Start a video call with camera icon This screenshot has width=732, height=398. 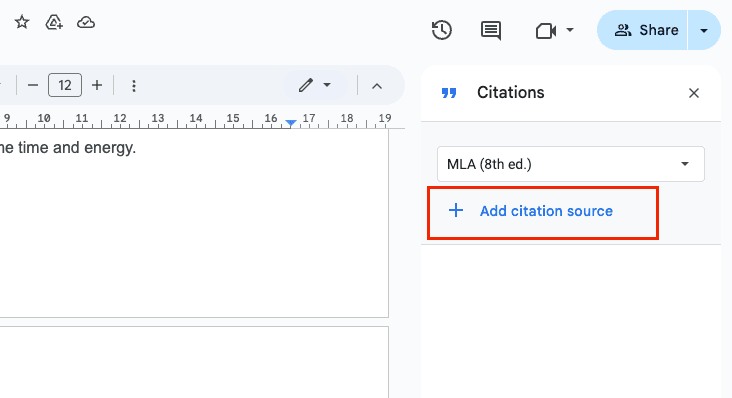click(x=546, y=31)
